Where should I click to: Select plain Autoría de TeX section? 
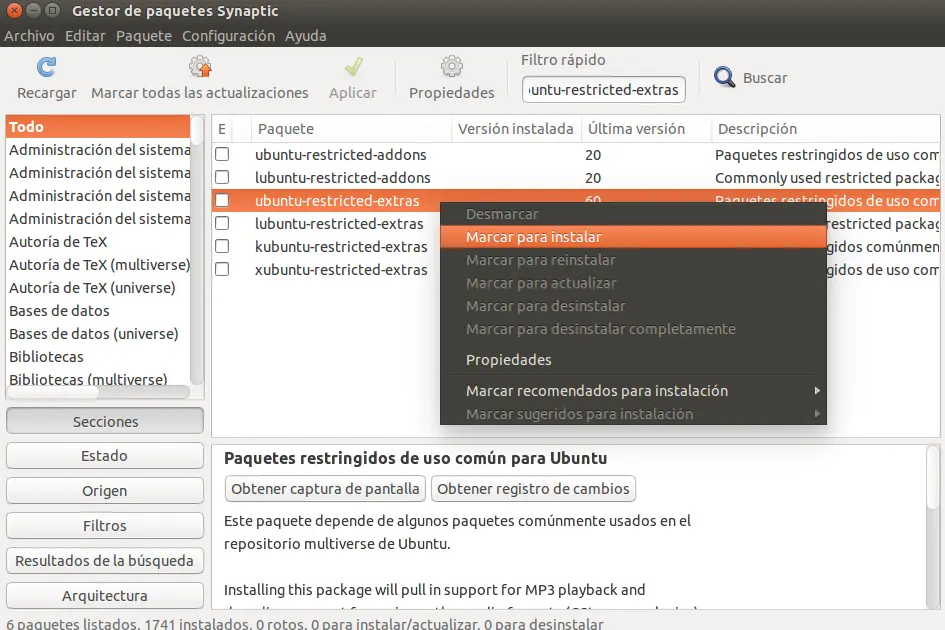click(x=98, y=242)
